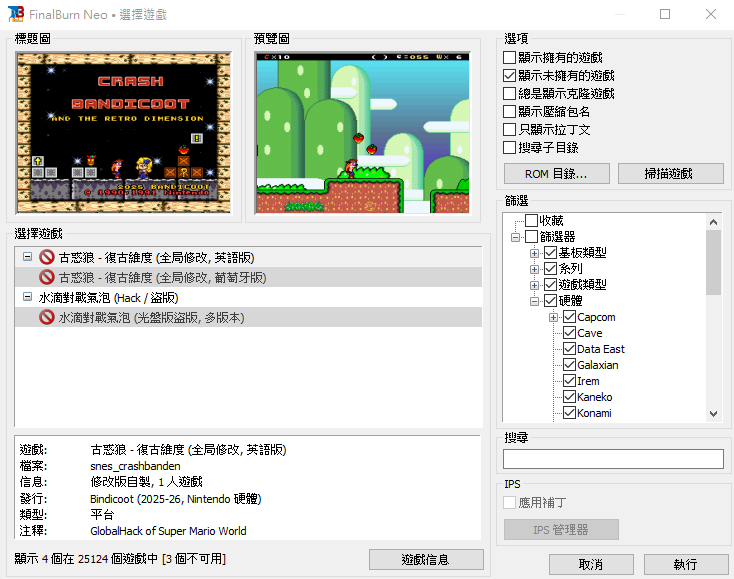Click file name snes_crashbanden text
The height and width of the screenshot is (579, 734).
pyautogui.click(x=135, y=466)
